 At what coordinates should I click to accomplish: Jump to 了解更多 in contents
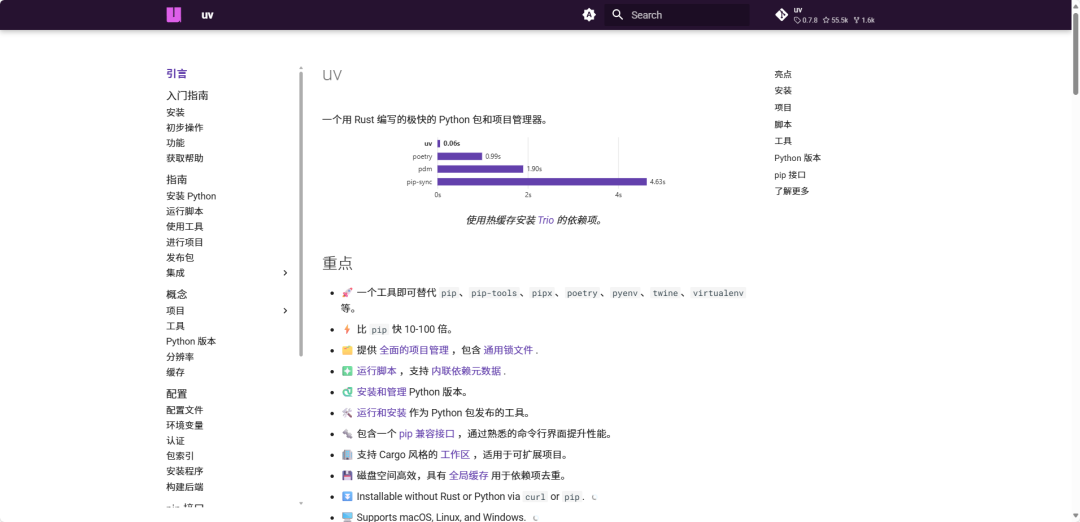pos(791,191)
